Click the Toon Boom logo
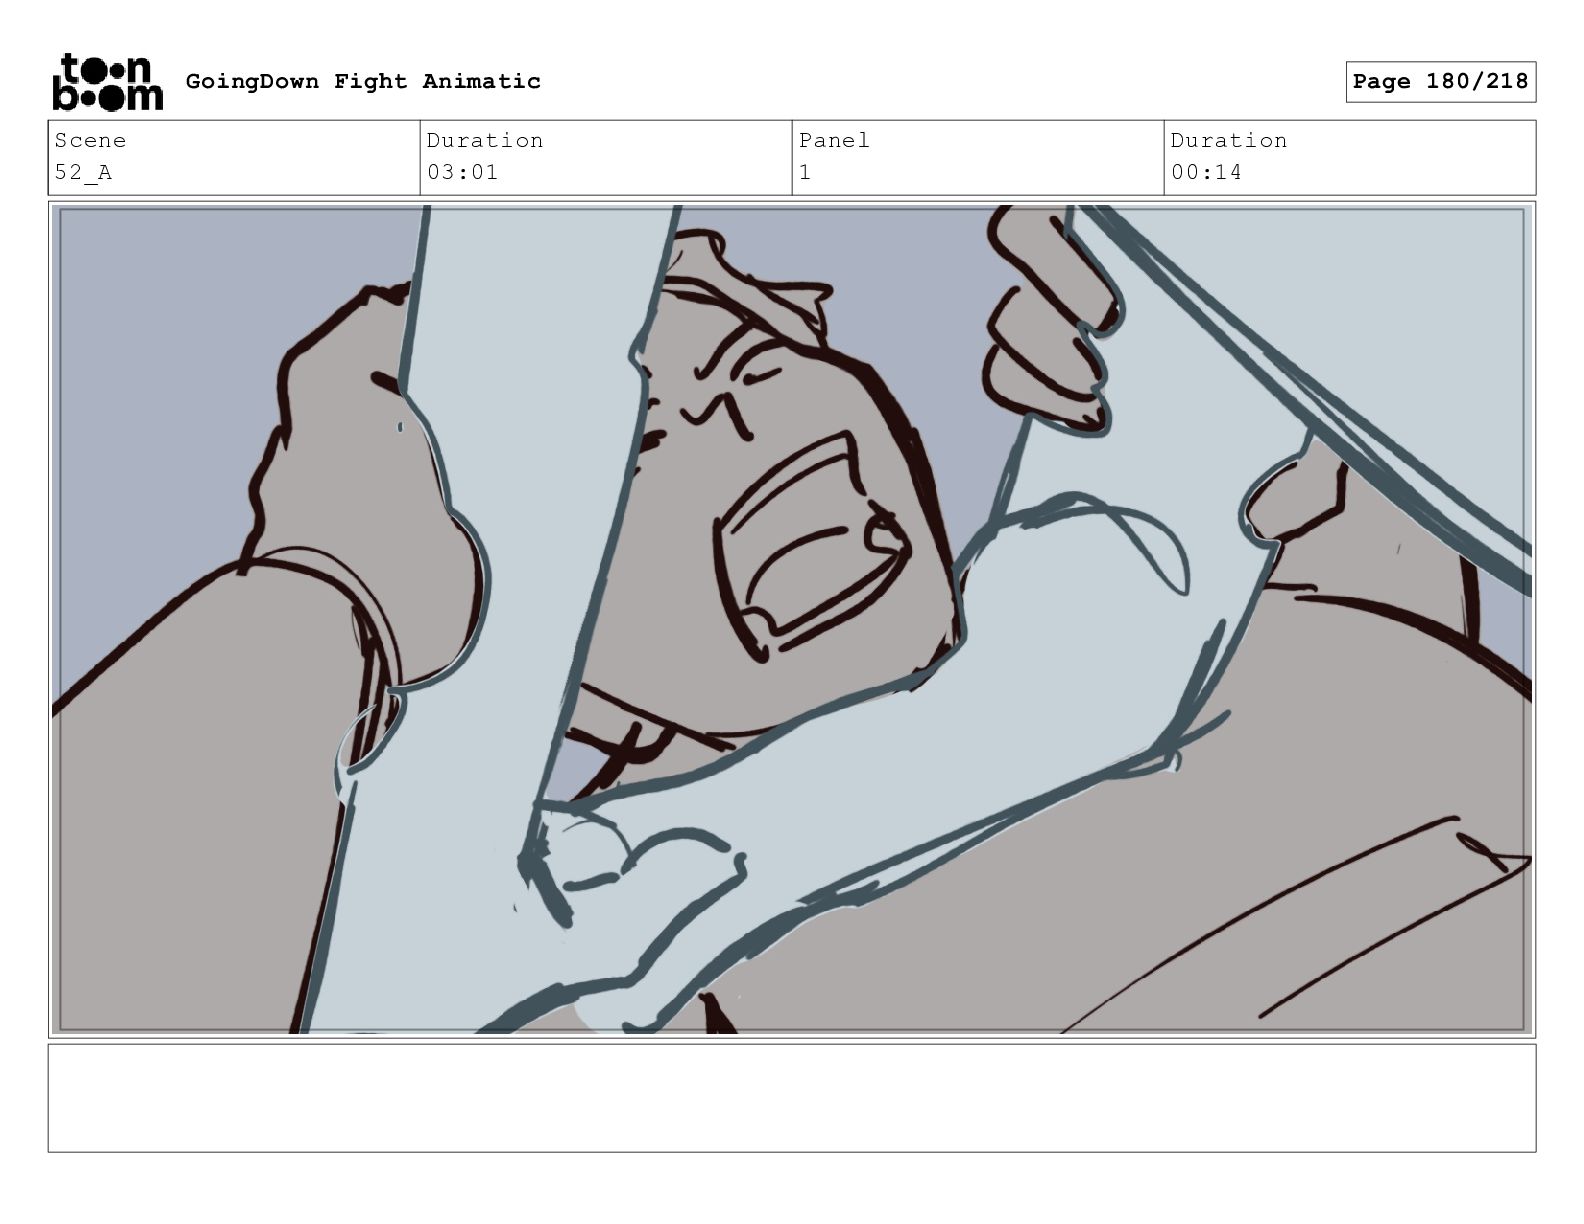 pyautogui.click(x=106, y=82)
